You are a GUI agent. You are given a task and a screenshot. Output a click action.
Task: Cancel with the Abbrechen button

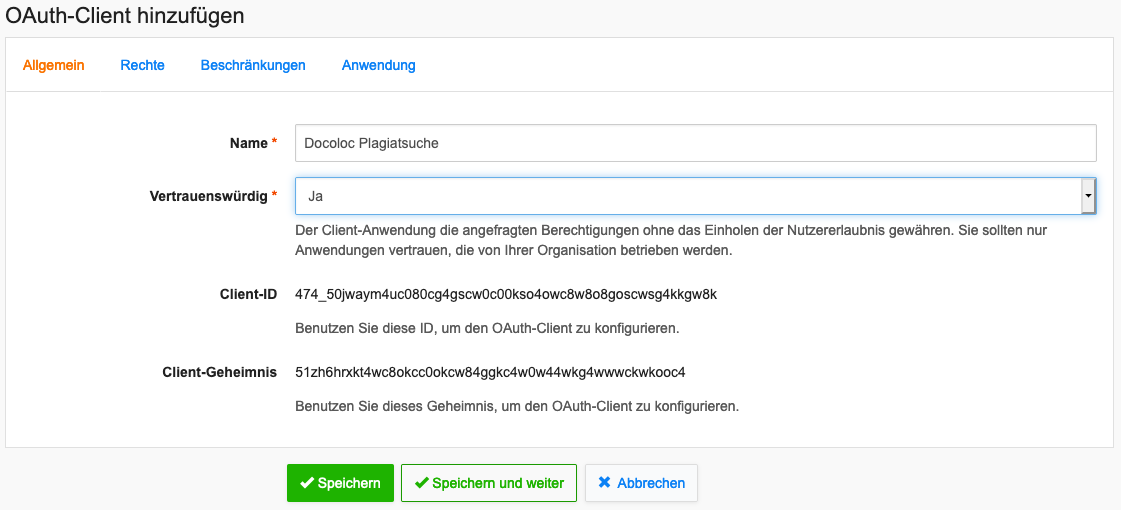(x=641, y=483)
